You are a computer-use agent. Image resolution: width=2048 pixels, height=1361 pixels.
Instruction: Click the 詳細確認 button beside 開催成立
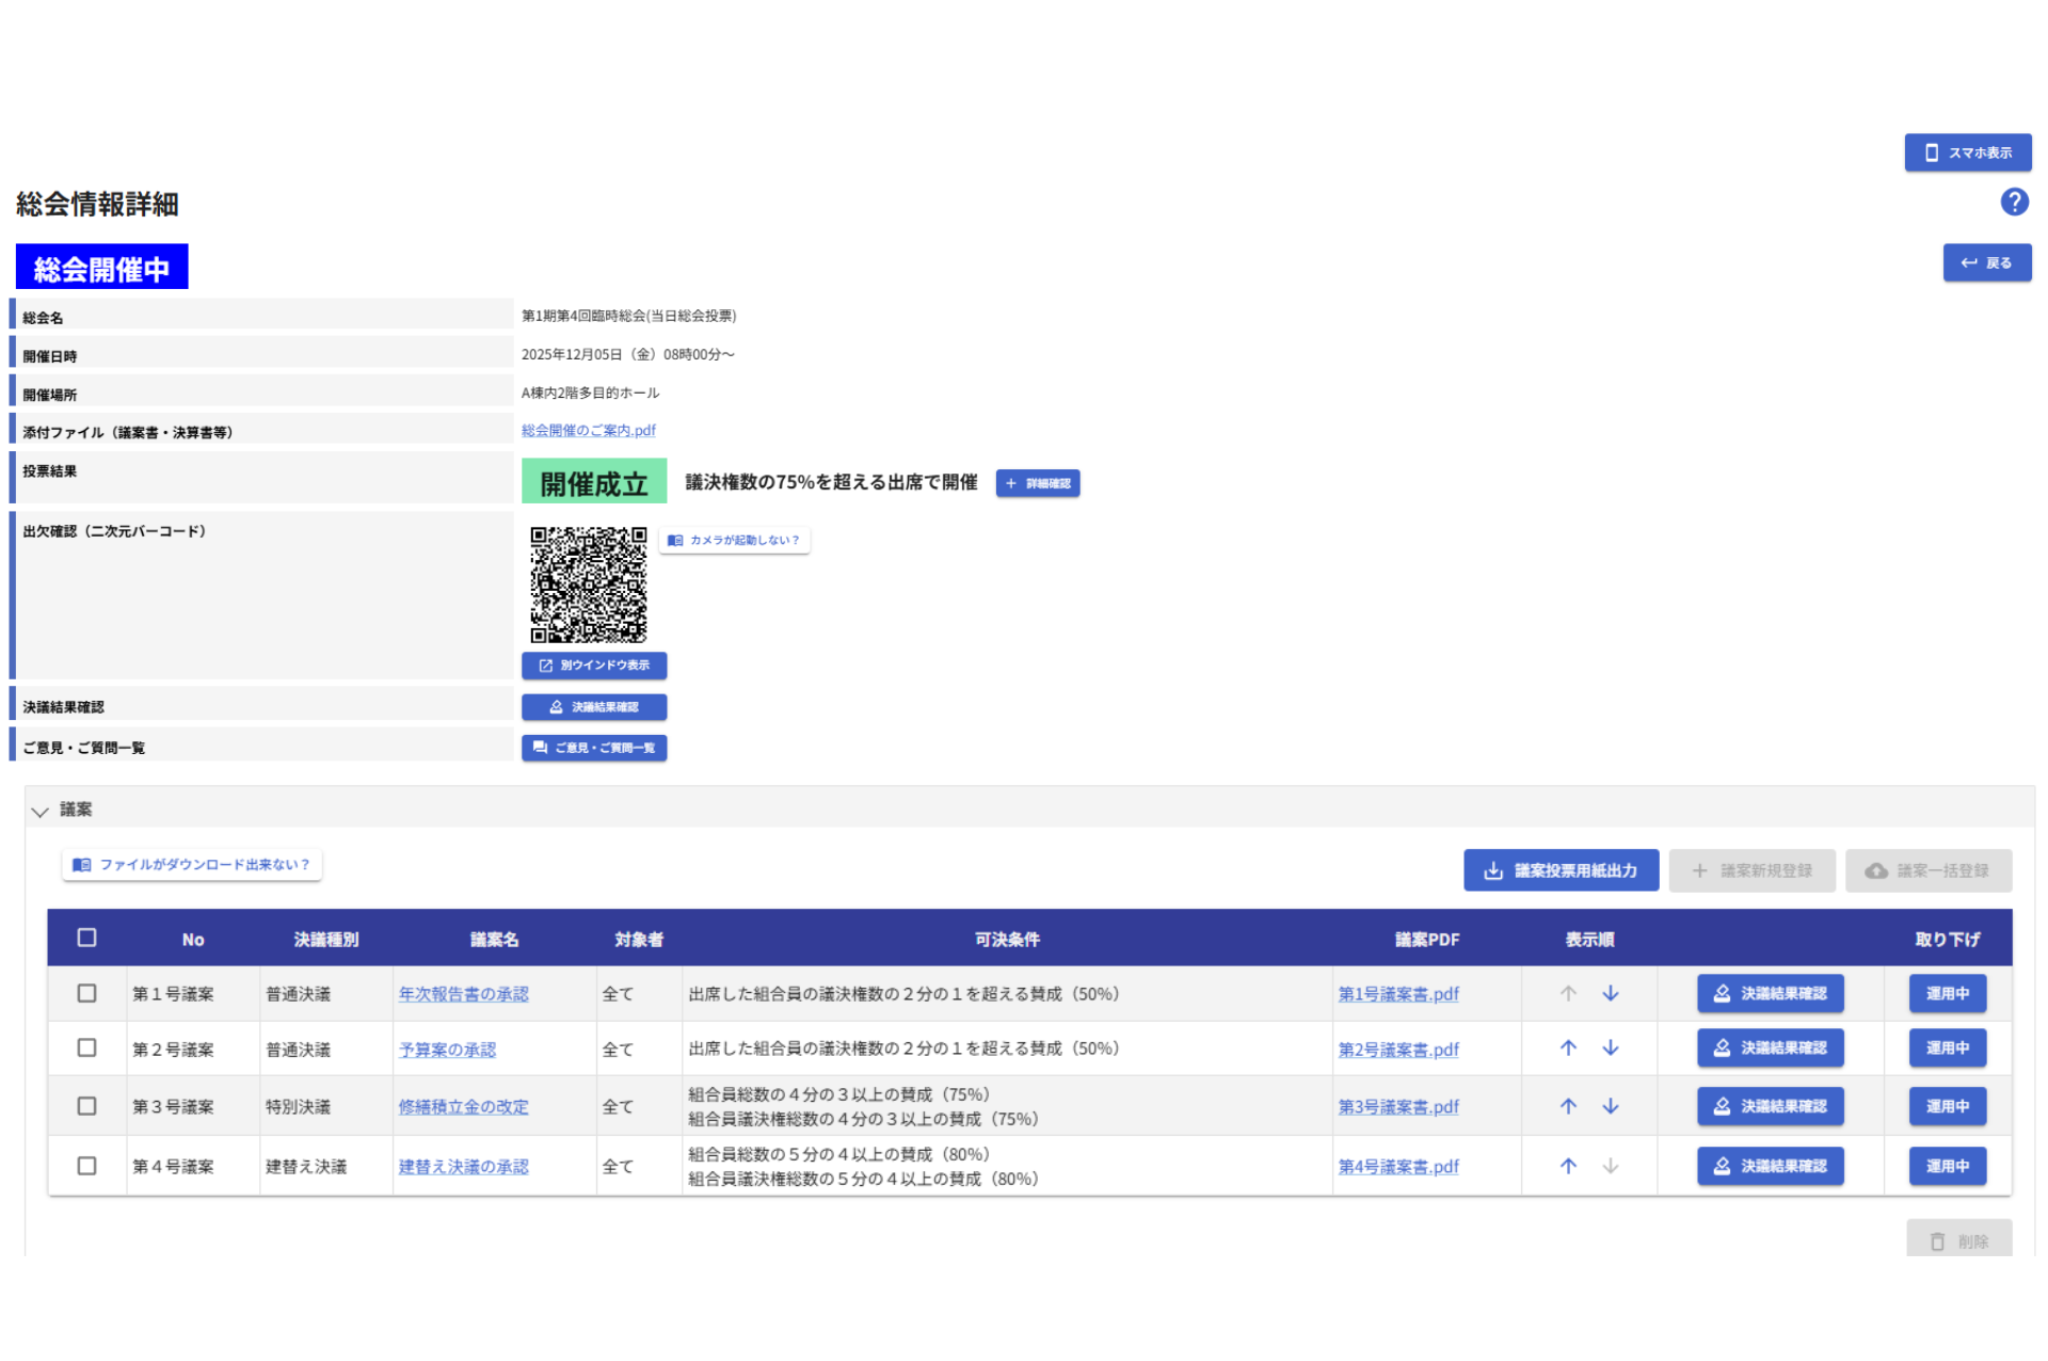1037,483
